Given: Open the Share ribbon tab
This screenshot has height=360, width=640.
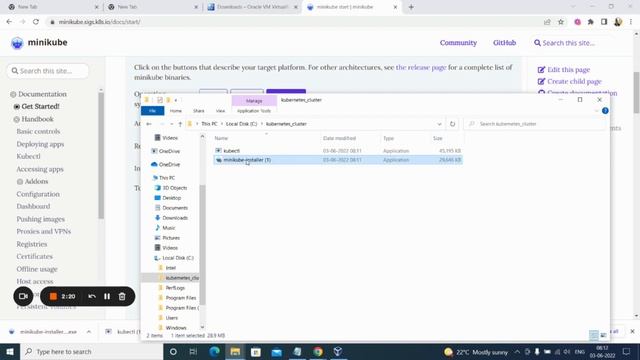Looking at the screenshot, I should point(199,111).
